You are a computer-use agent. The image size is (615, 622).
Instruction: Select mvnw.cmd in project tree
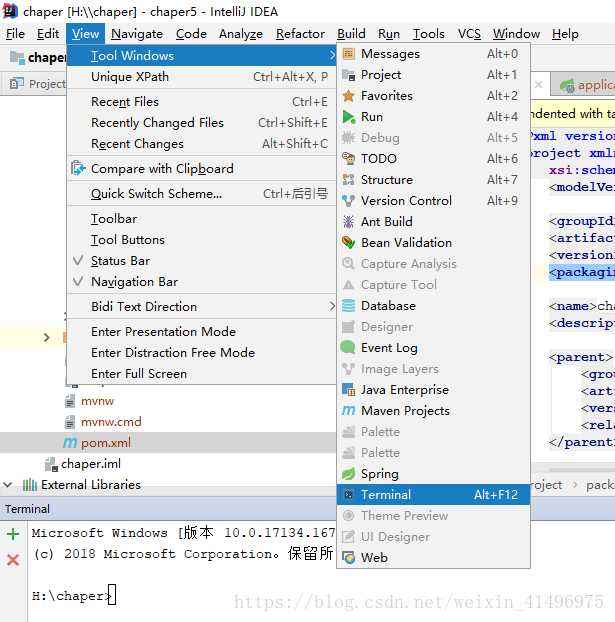[111, 422]
